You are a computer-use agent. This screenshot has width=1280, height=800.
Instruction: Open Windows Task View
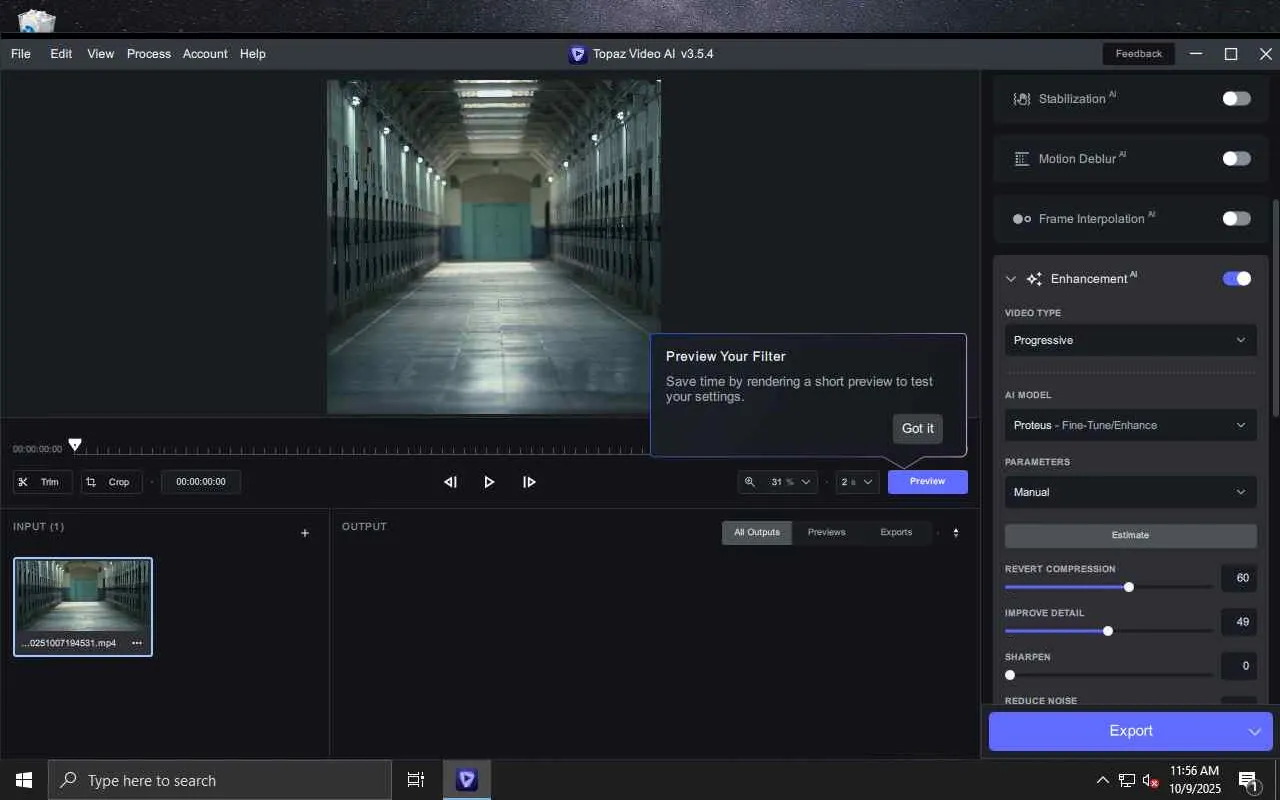pyautogui.click(x=416, y=780)
